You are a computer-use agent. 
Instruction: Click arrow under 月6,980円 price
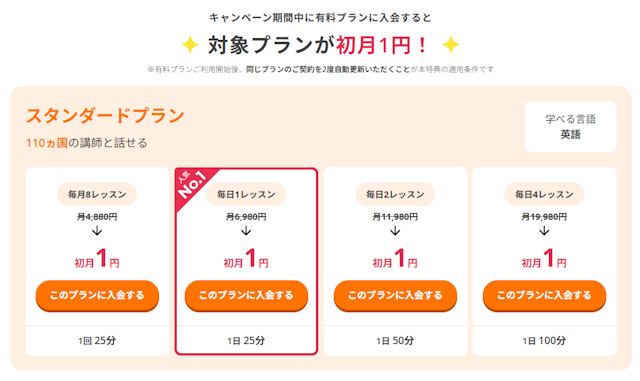point(246,231)
